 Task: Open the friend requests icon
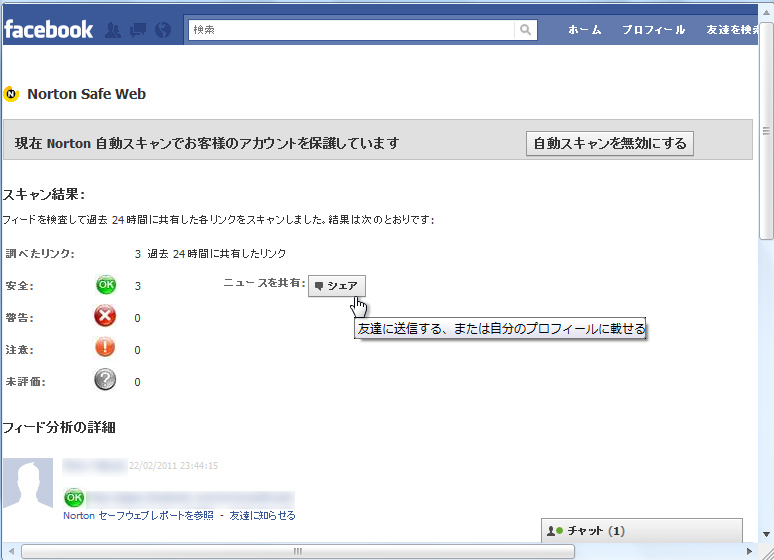click(113, 30)
